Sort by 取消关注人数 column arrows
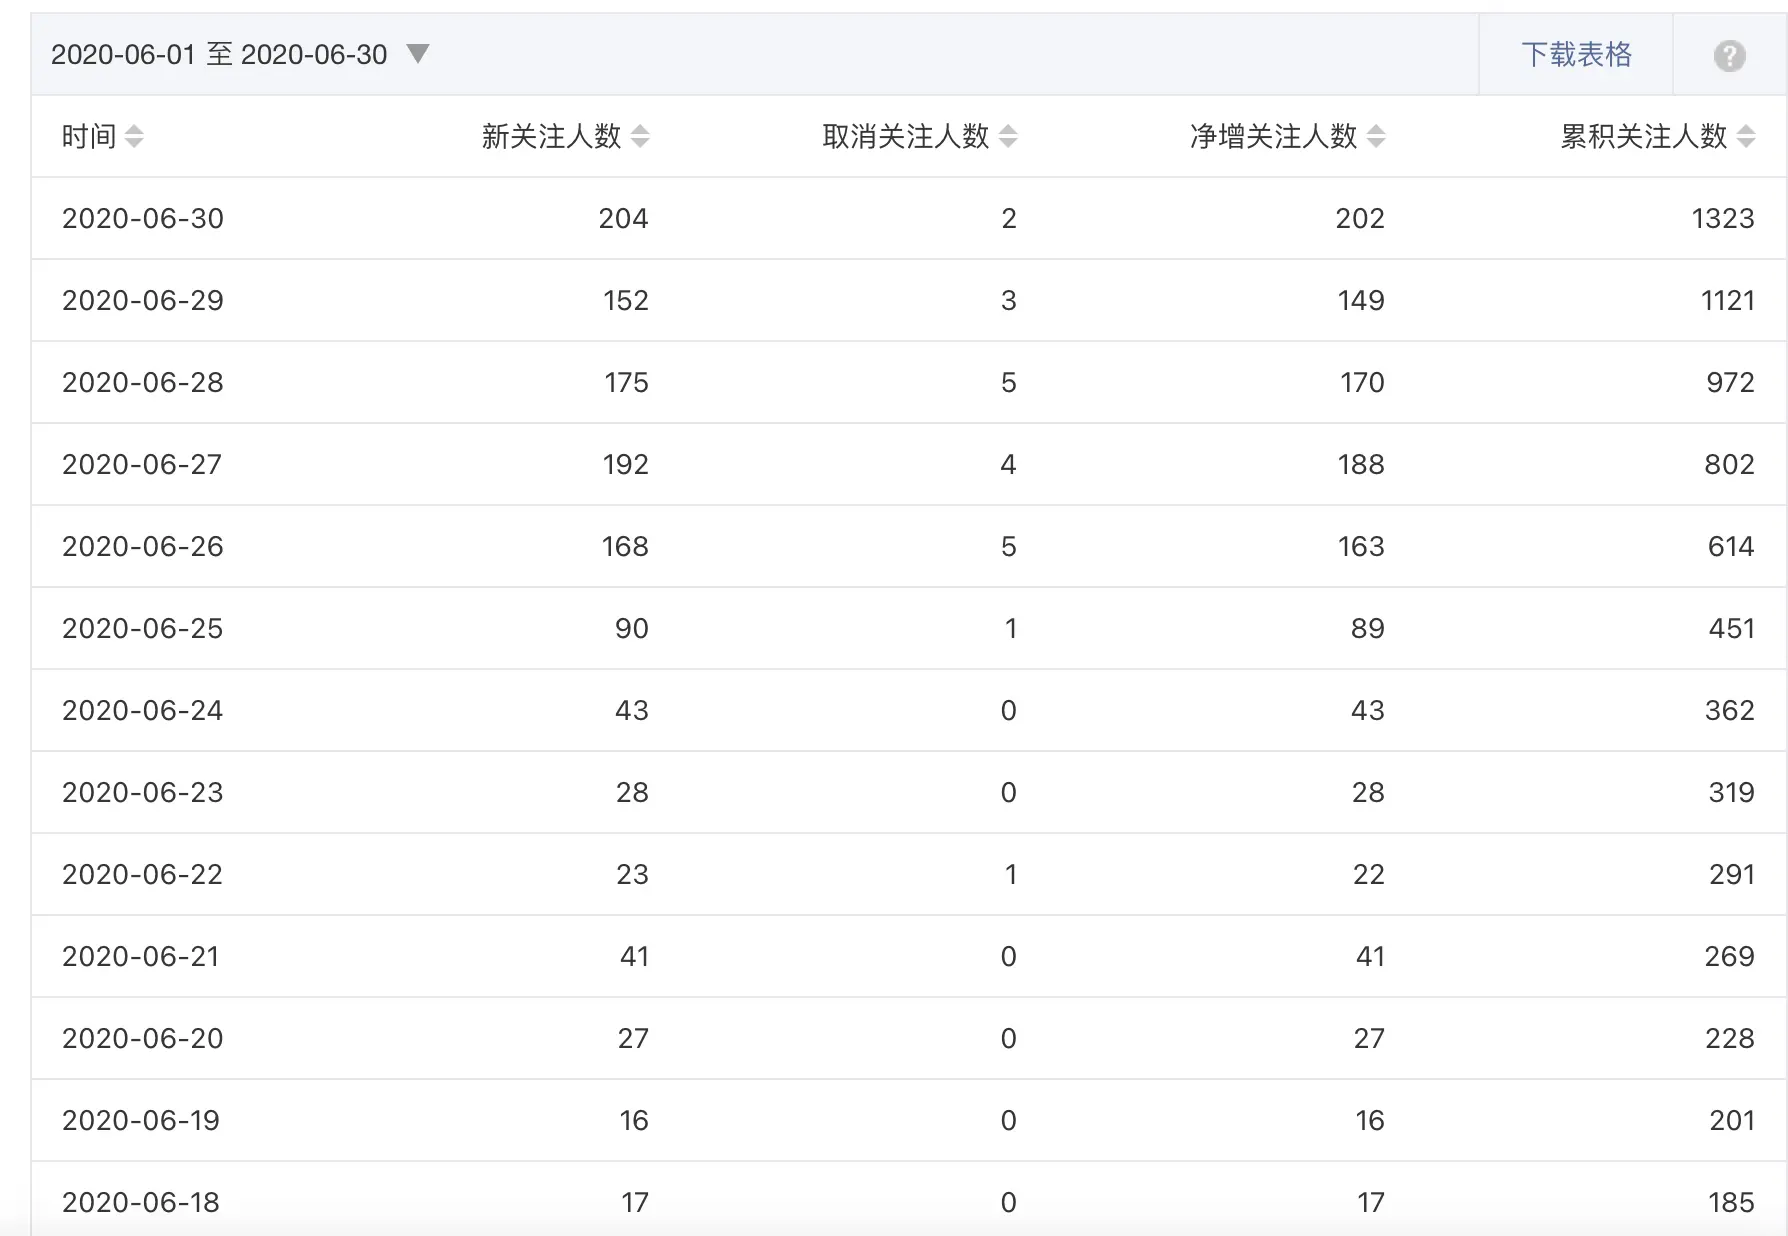 (1008, 137)
